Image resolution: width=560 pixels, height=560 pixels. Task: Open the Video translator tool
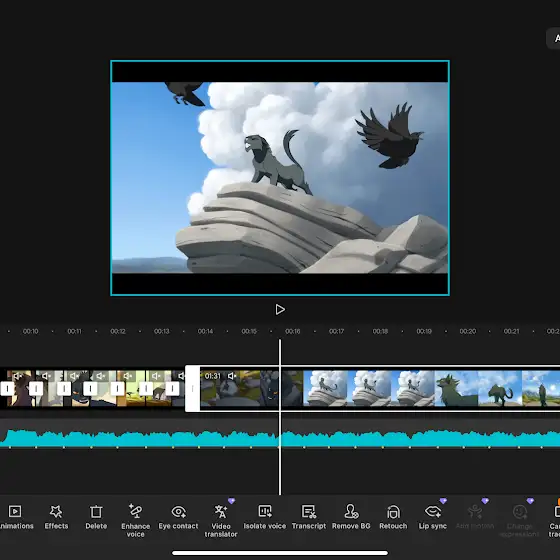click(221, 521)
